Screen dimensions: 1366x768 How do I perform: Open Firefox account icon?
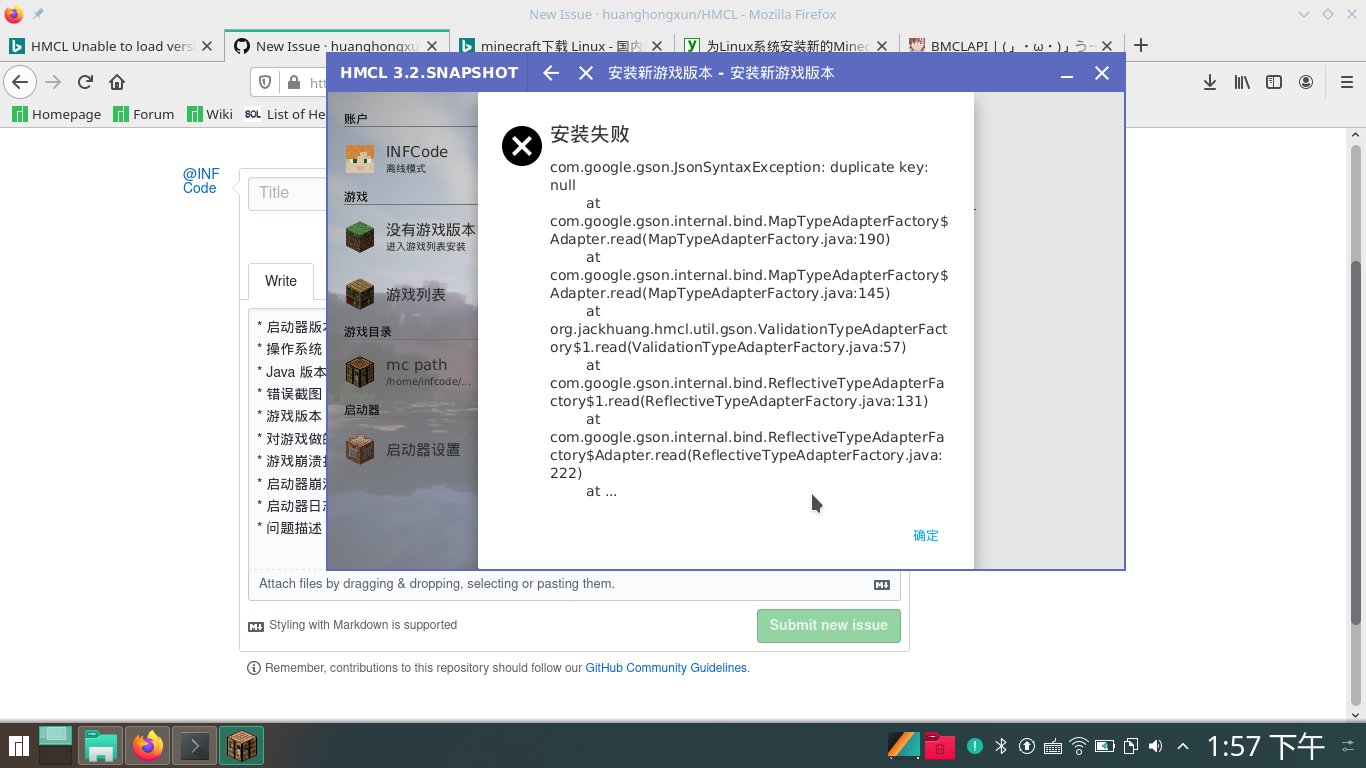pos(1306,83)
